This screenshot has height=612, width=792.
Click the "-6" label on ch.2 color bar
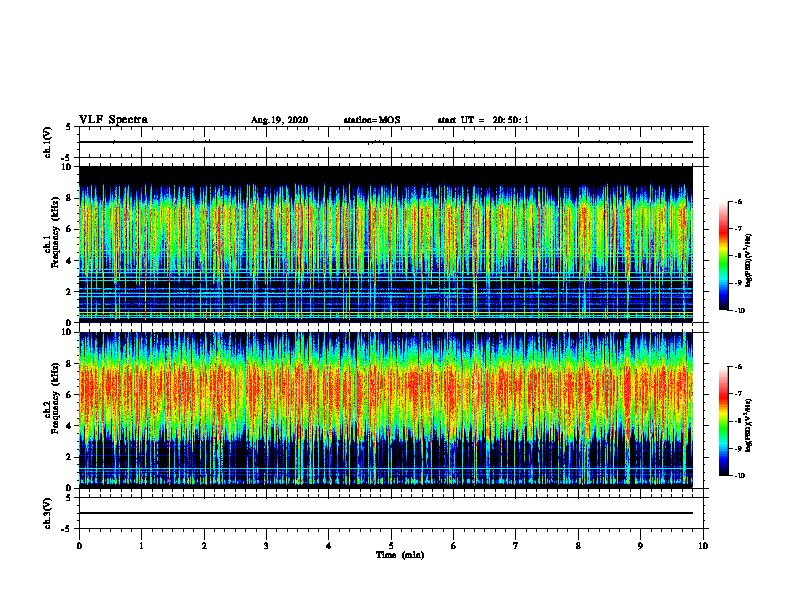[738, 367]
